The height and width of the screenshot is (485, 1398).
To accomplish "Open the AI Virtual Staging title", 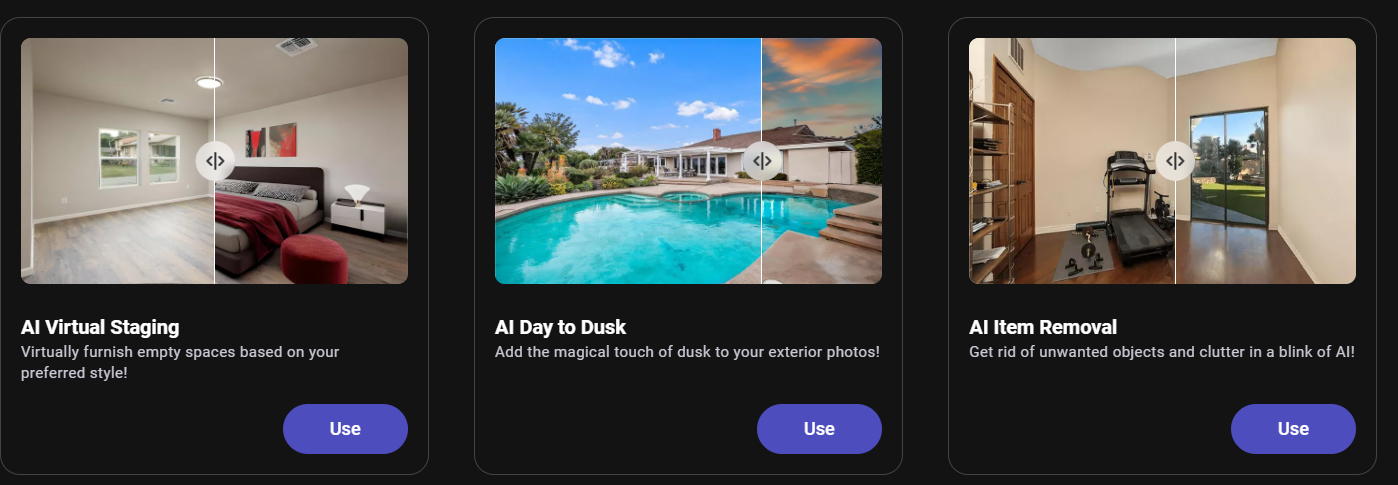I will point(100,327).
